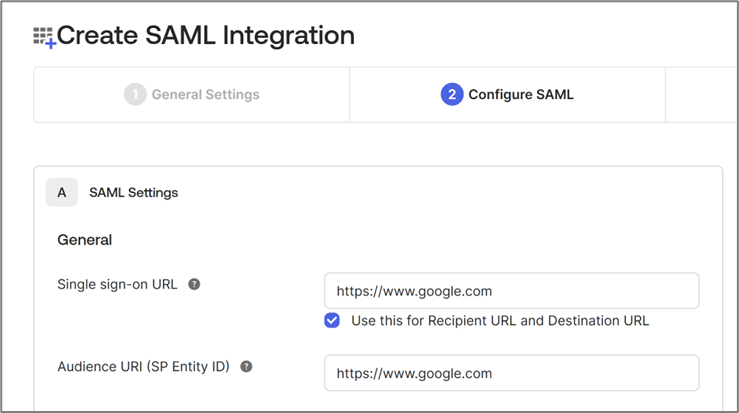Click the General subsection heading
This screenshot has width=739, height=413.
(85, 240)
